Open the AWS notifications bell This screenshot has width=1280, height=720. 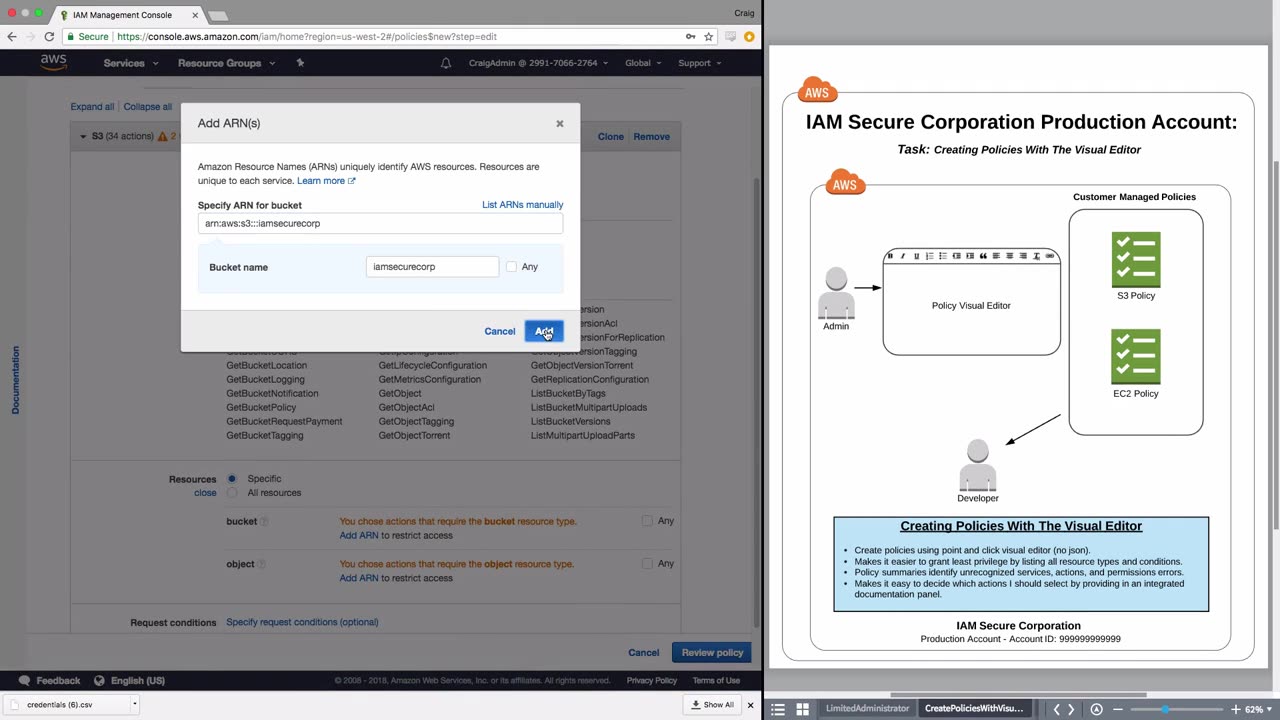446,63
